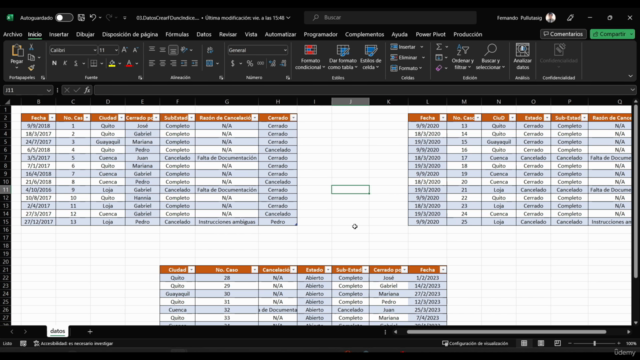Open Dar formato como tabla gallery
The height and width of the screenshot is (360, 640).
click(x=343, y=57)
